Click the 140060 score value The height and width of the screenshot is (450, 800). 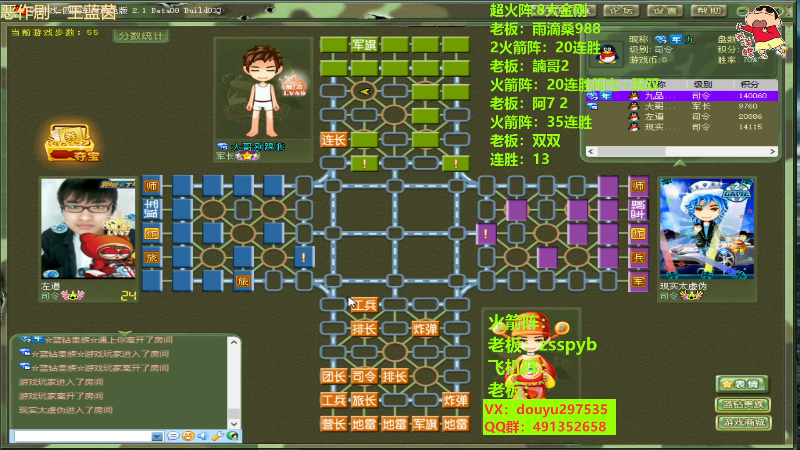[752, 96]
